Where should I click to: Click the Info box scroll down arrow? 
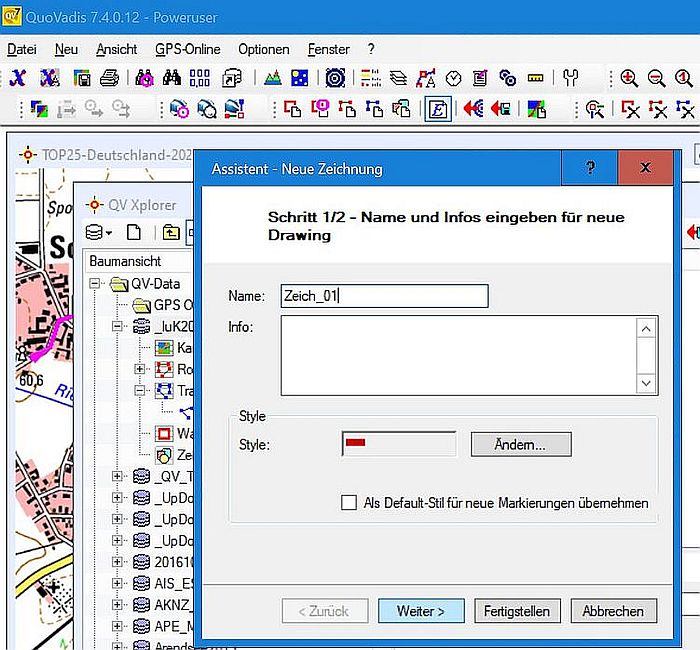pyautogui.click(x=646, y=383)
